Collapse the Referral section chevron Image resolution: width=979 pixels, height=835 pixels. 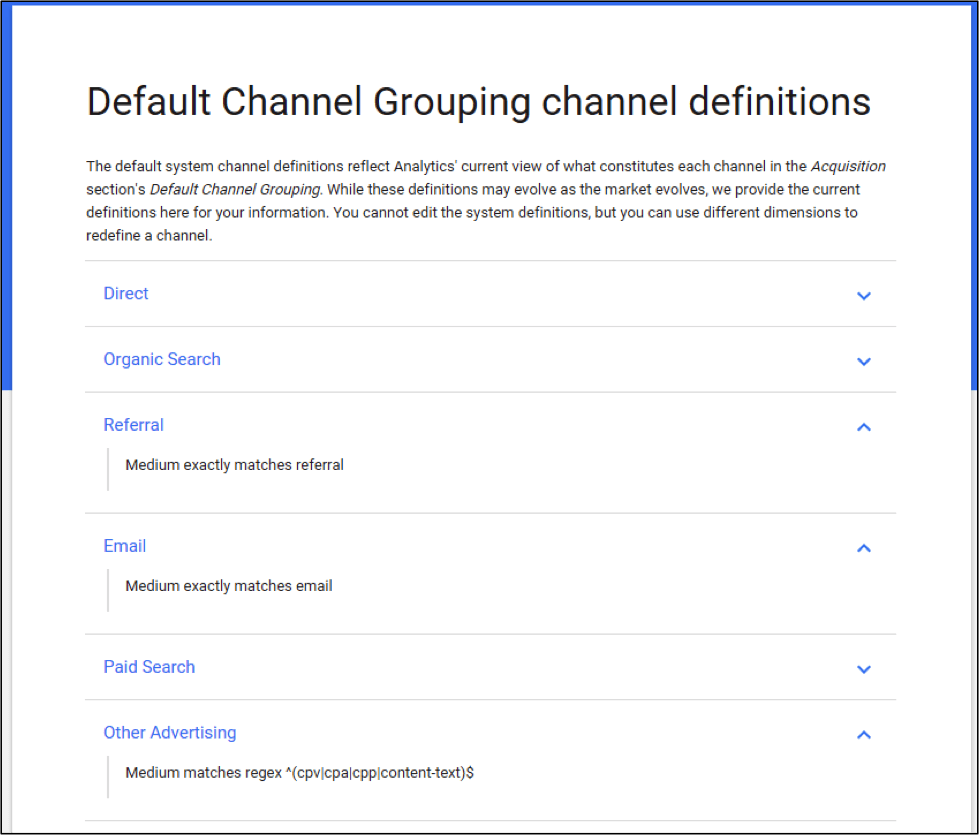coord(863,427)
